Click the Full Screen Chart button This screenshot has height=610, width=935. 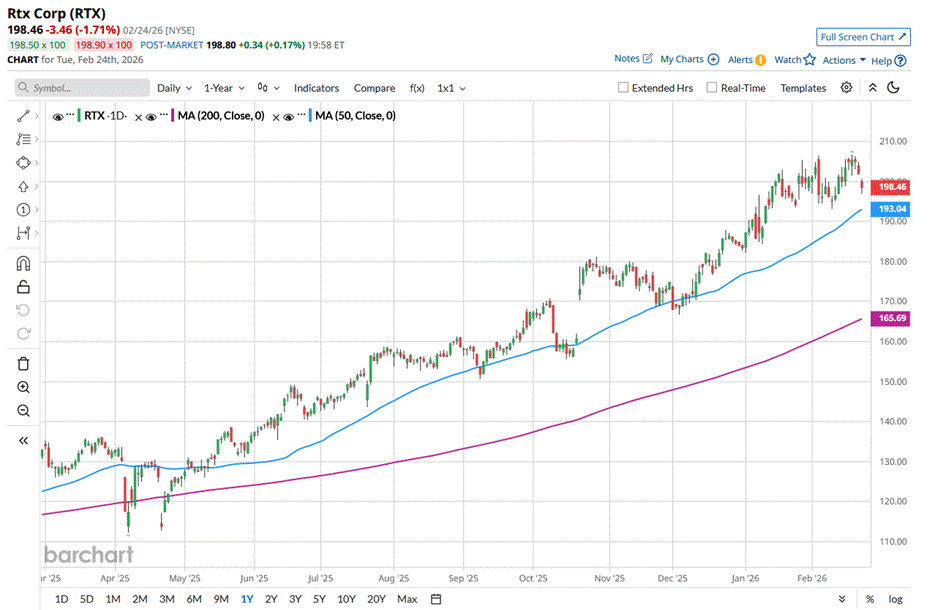coord(863,37)
